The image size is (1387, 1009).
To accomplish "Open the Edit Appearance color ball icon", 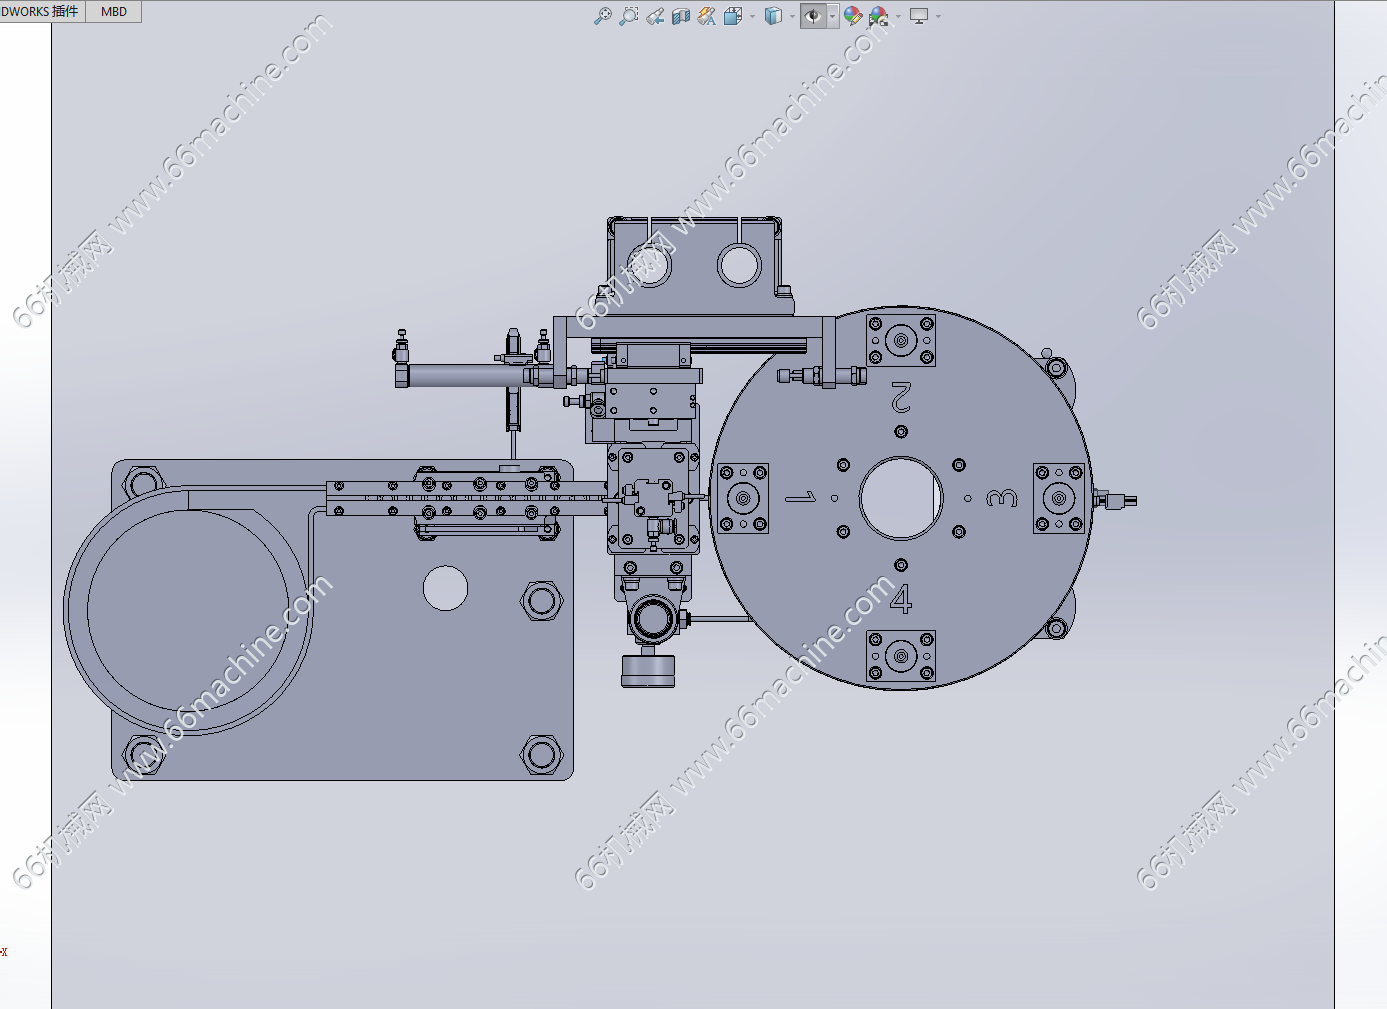I will pyautogui.click(x=852, y=16).
